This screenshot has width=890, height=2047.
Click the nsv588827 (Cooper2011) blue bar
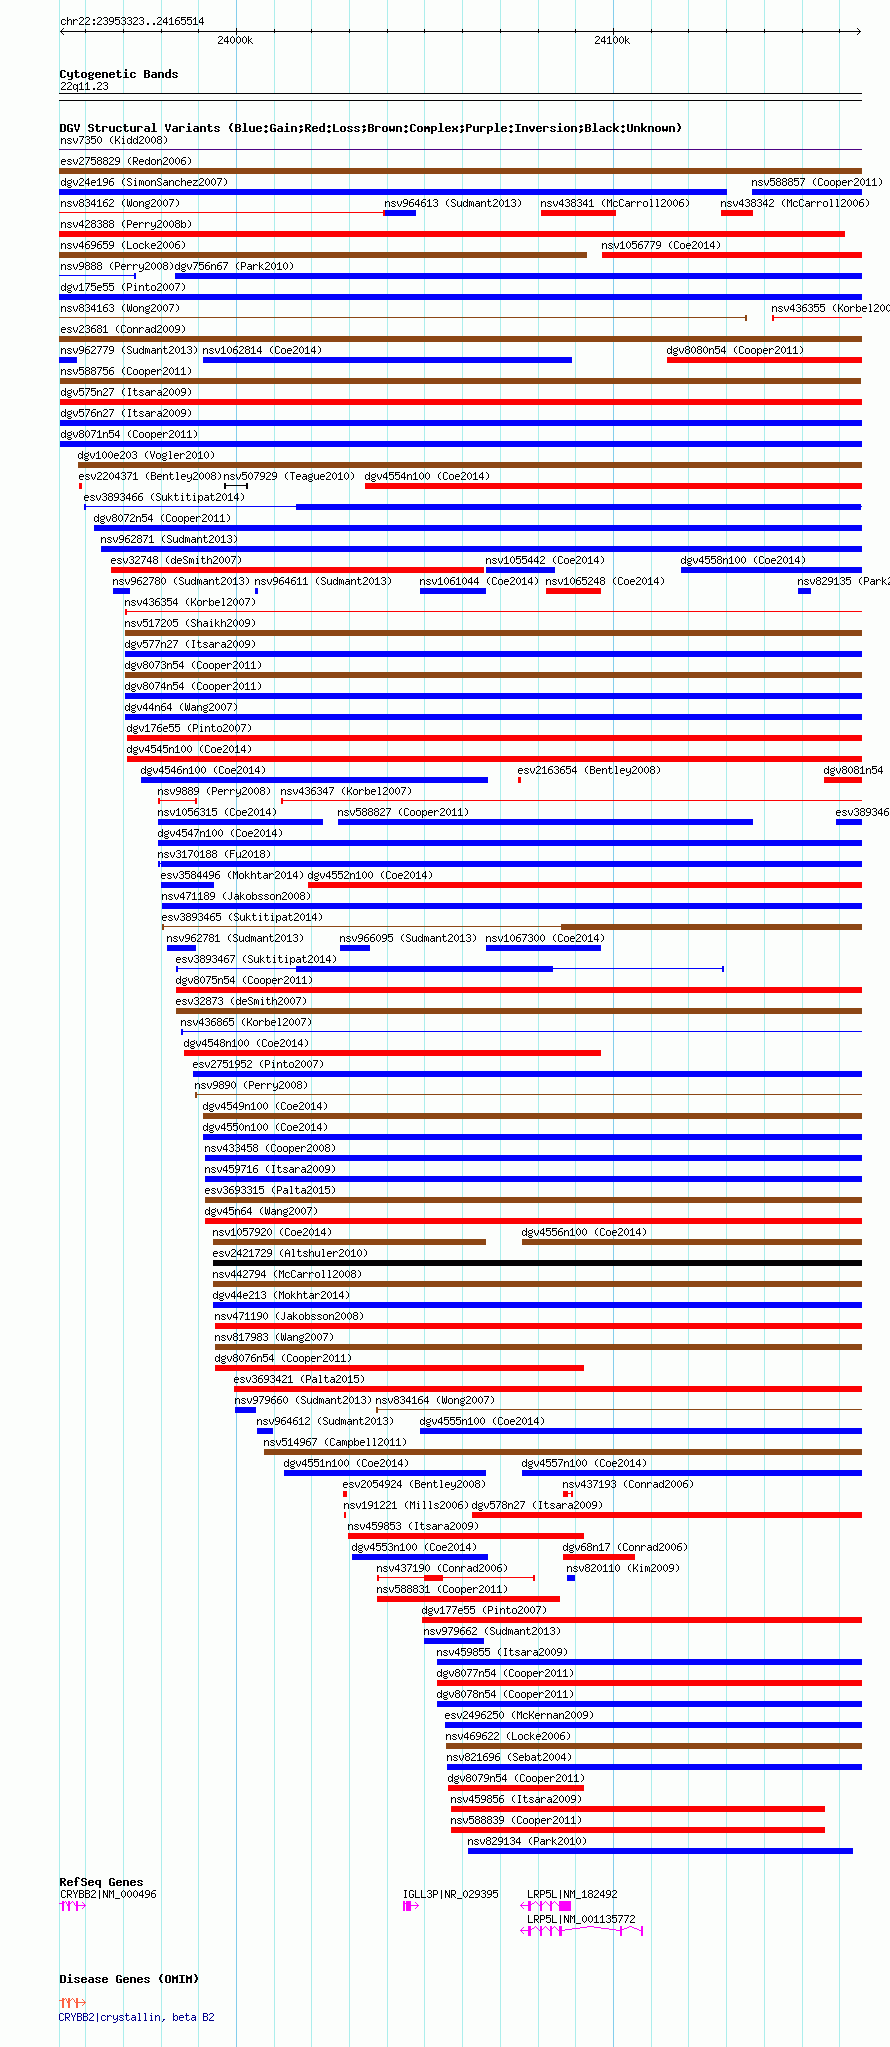(545, 822)
